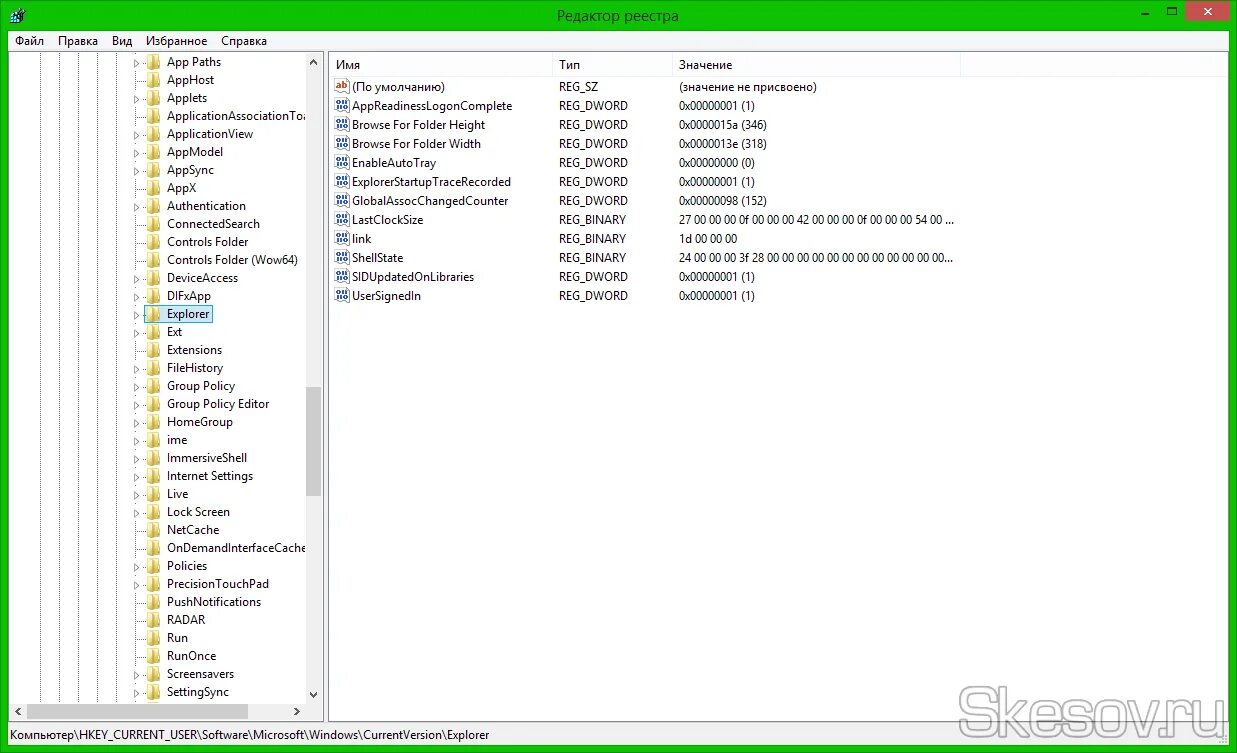Sort values with the Имя column header
Viewport: 1237px width, 753px height.
(x=440, y=64)
